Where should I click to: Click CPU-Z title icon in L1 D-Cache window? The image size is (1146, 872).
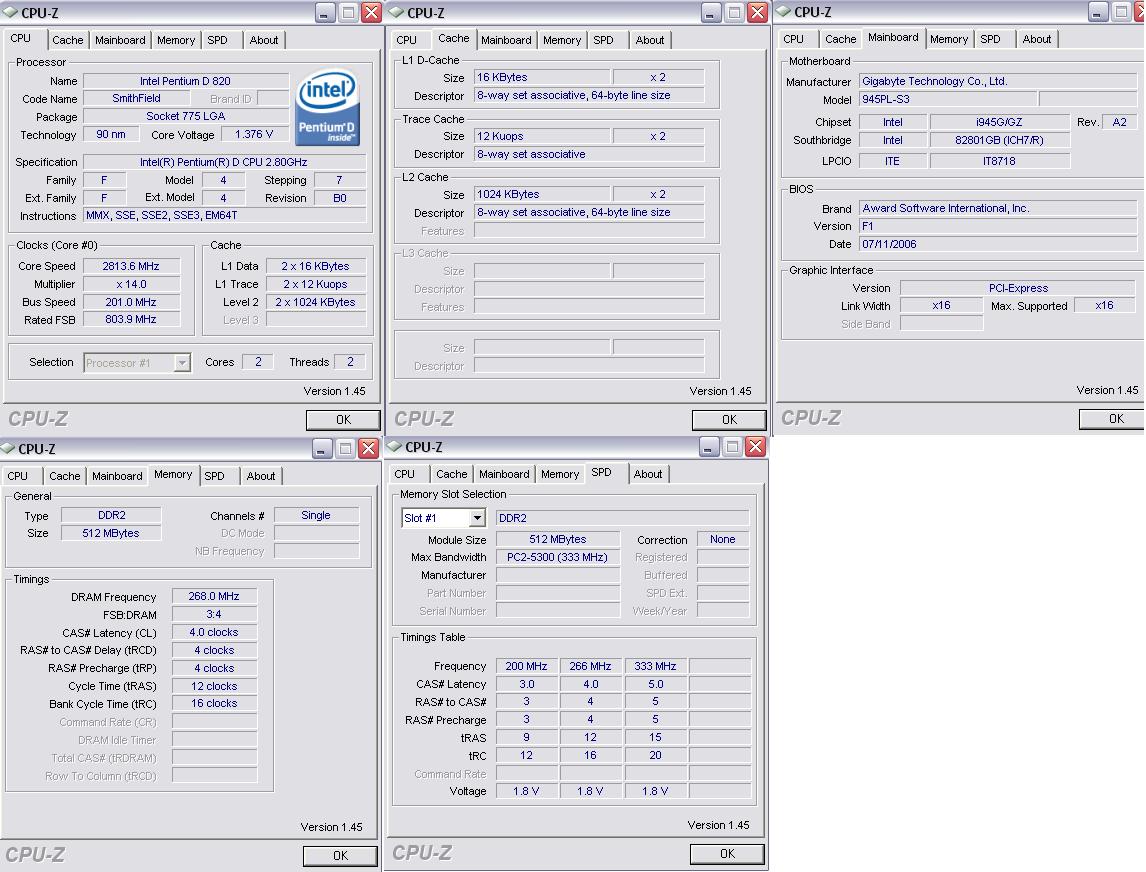396,12
